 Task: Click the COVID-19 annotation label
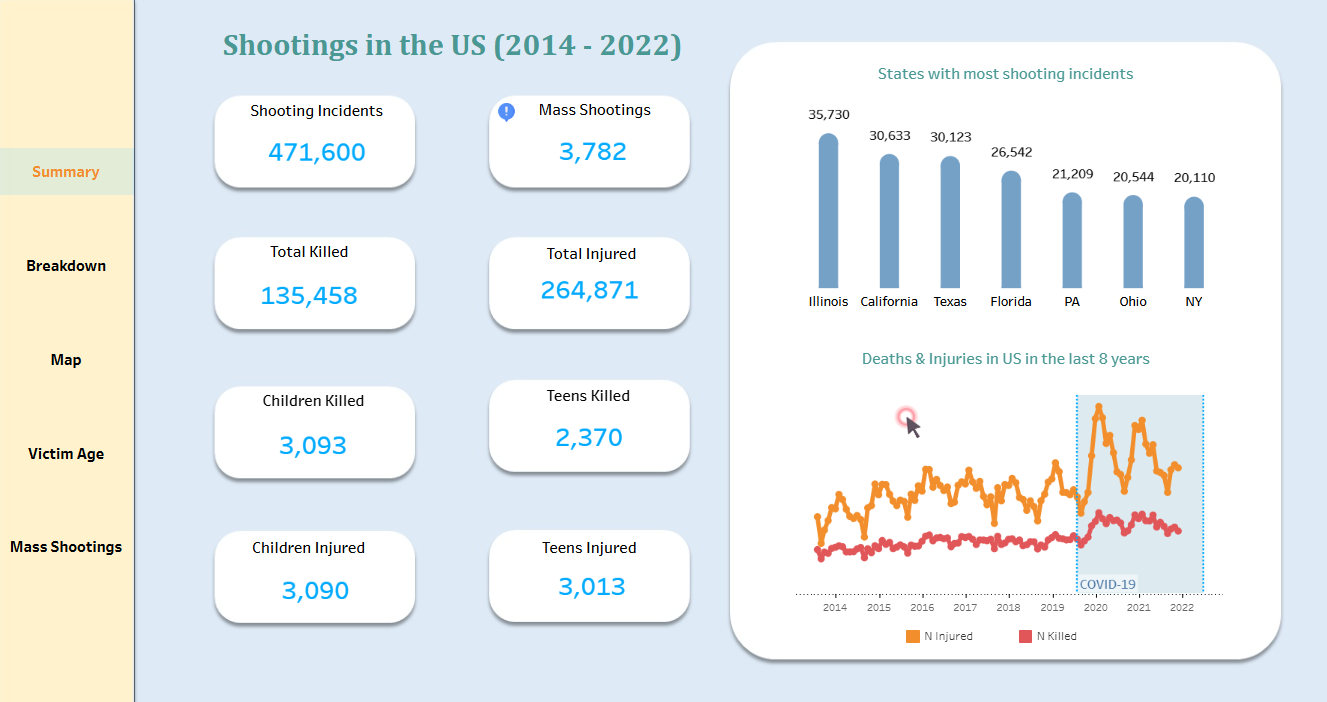point(1107,584)
